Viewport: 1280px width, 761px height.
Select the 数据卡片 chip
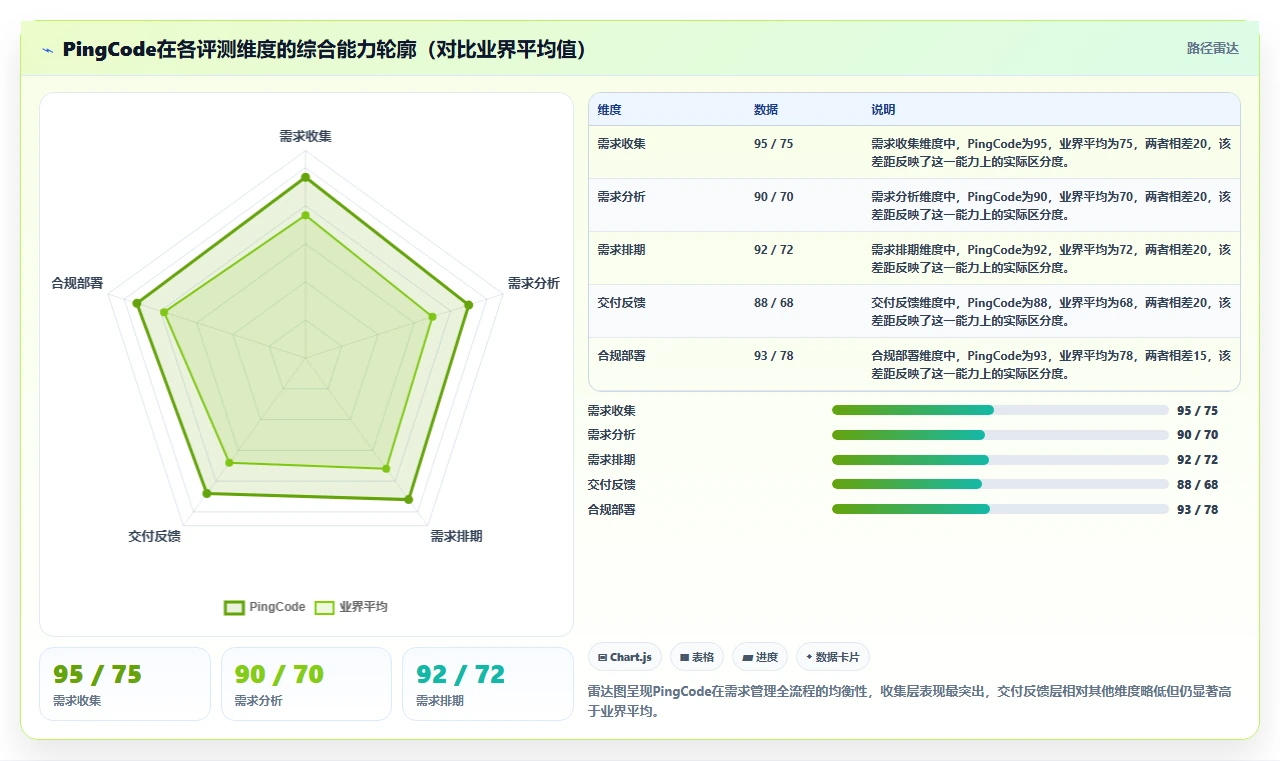[833, 657]
